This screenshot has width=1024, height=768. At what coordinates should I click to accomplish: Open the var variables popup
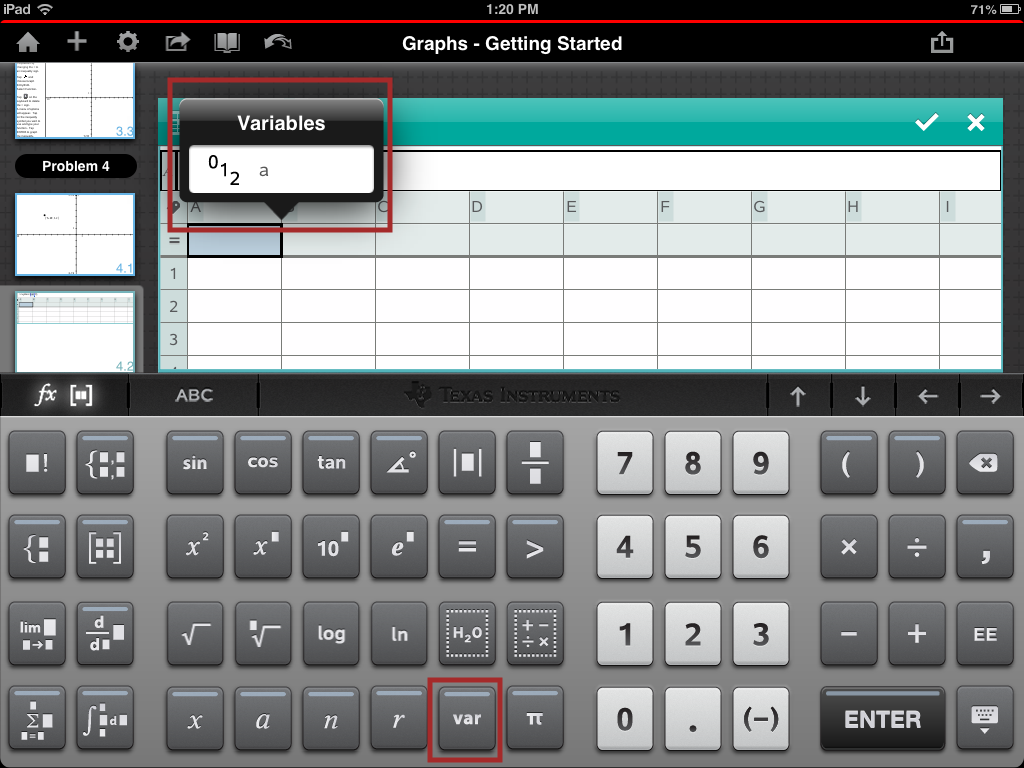pyautogui.click(x=467, y=718)
